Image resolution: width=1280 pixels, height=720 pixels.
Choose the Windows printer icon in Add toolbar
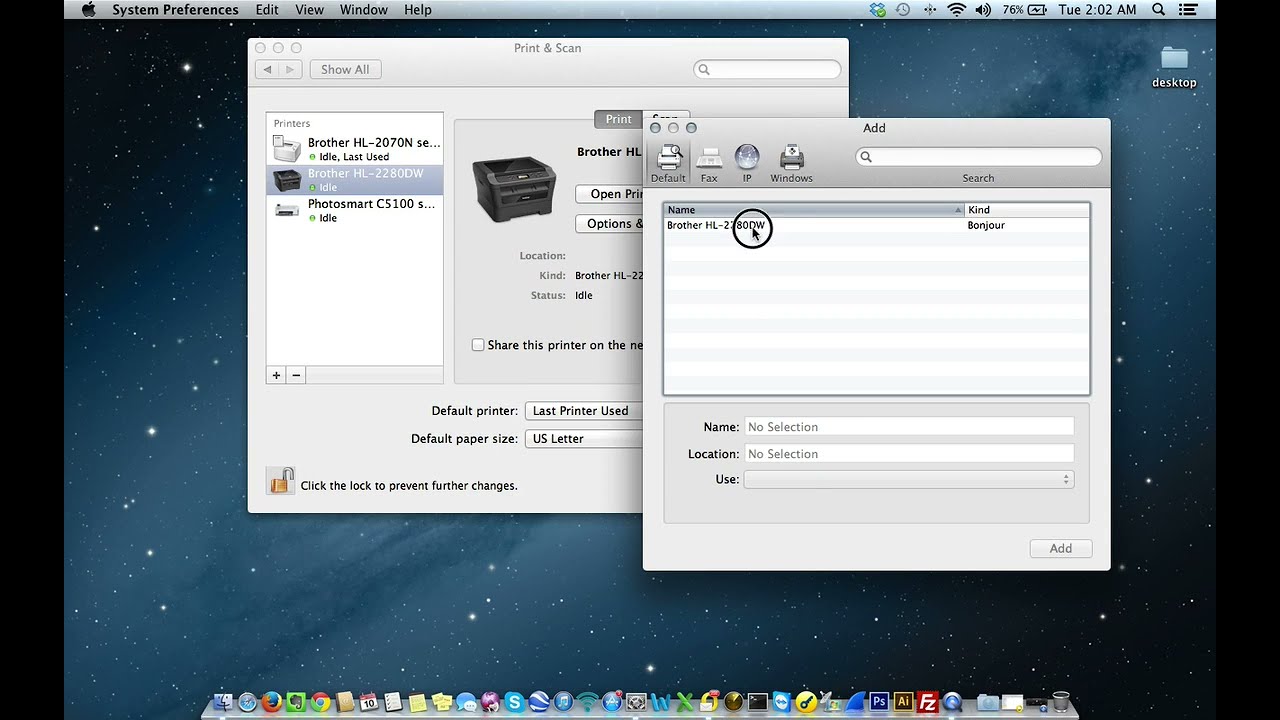[791, 164]
